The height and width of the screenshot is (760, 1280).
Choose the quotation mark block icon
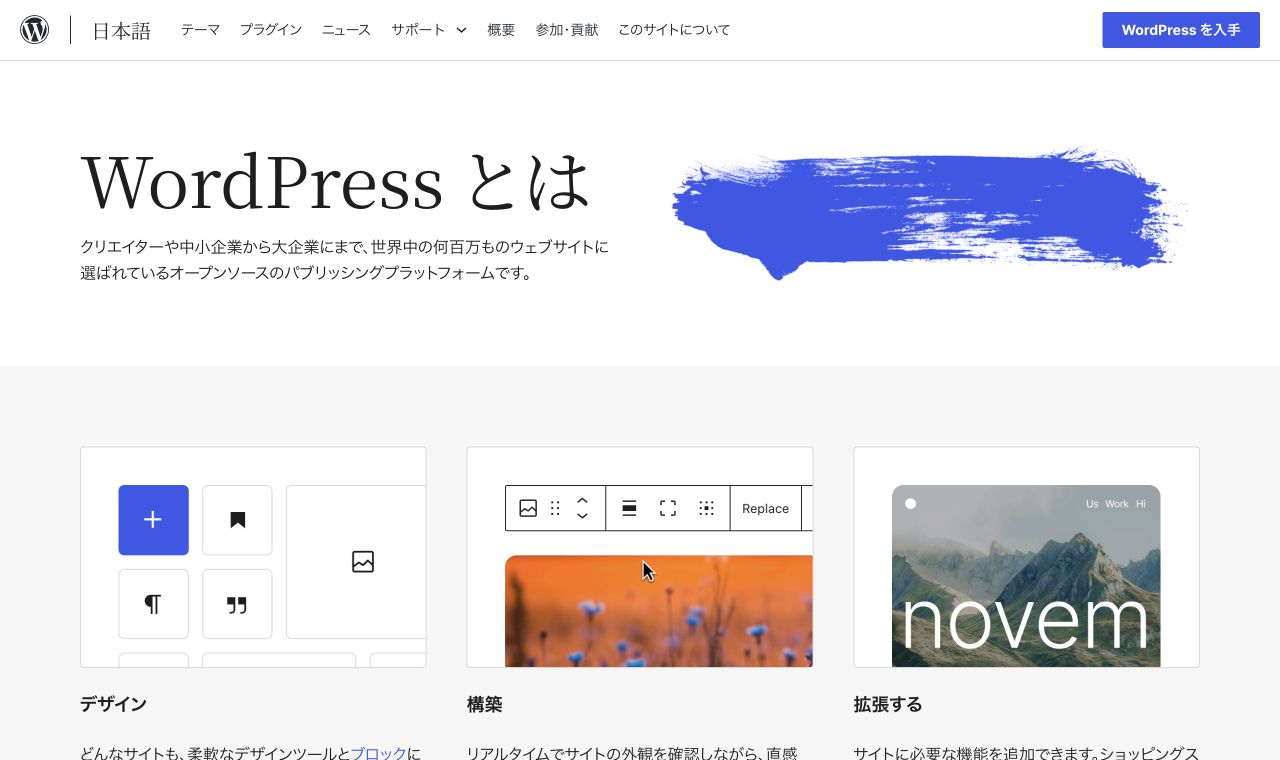point(237,604)
